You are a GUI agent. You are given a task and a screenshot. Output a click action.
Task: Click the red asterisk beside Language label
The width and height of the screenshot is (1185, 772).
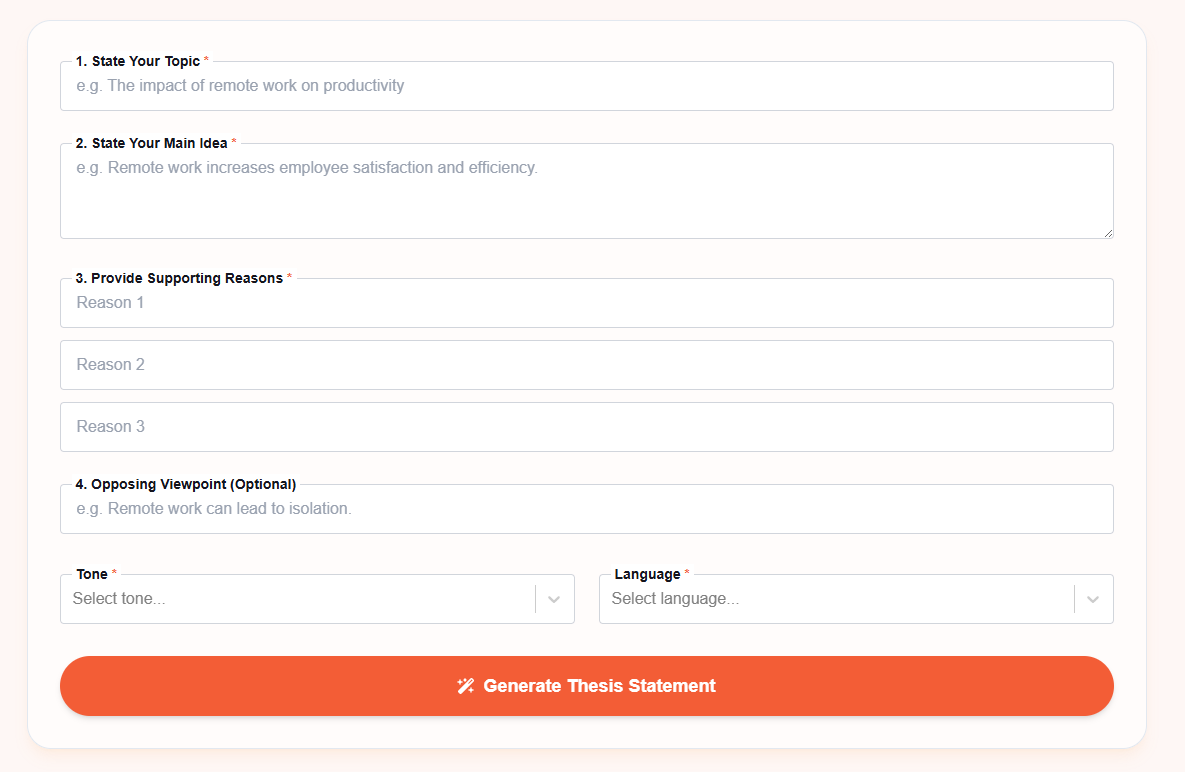(687, 573)
